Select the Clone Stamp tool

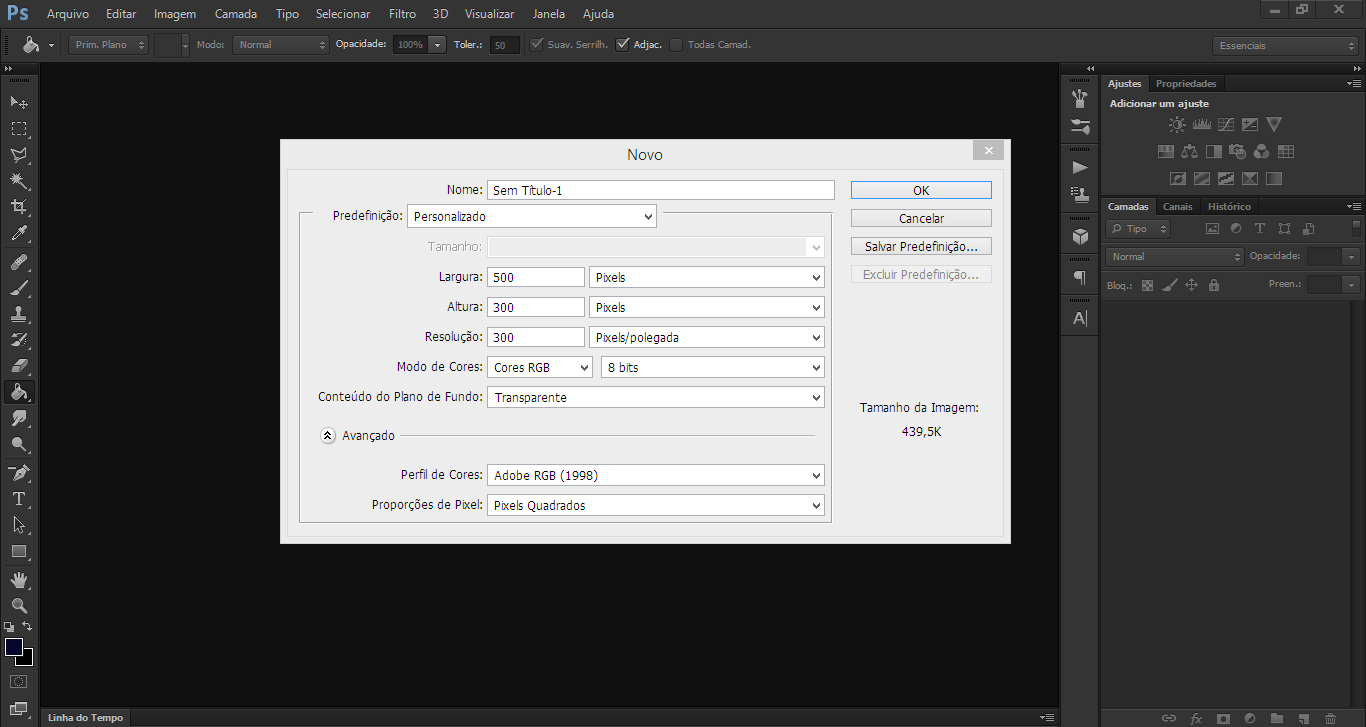(19, 314)
